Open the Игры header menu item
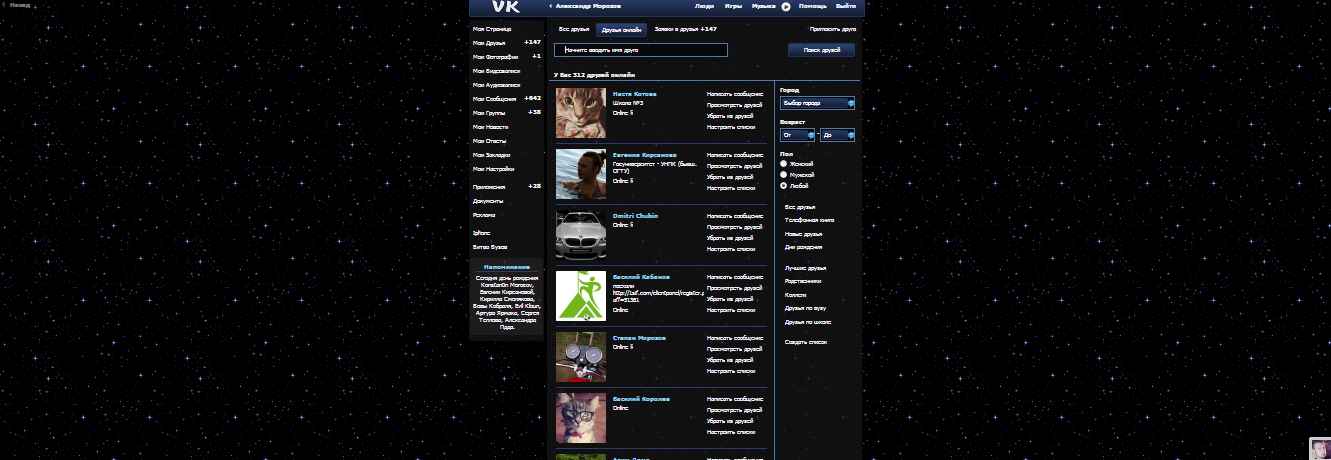This screenshot has height=460, width=1331. coord(733,6)
